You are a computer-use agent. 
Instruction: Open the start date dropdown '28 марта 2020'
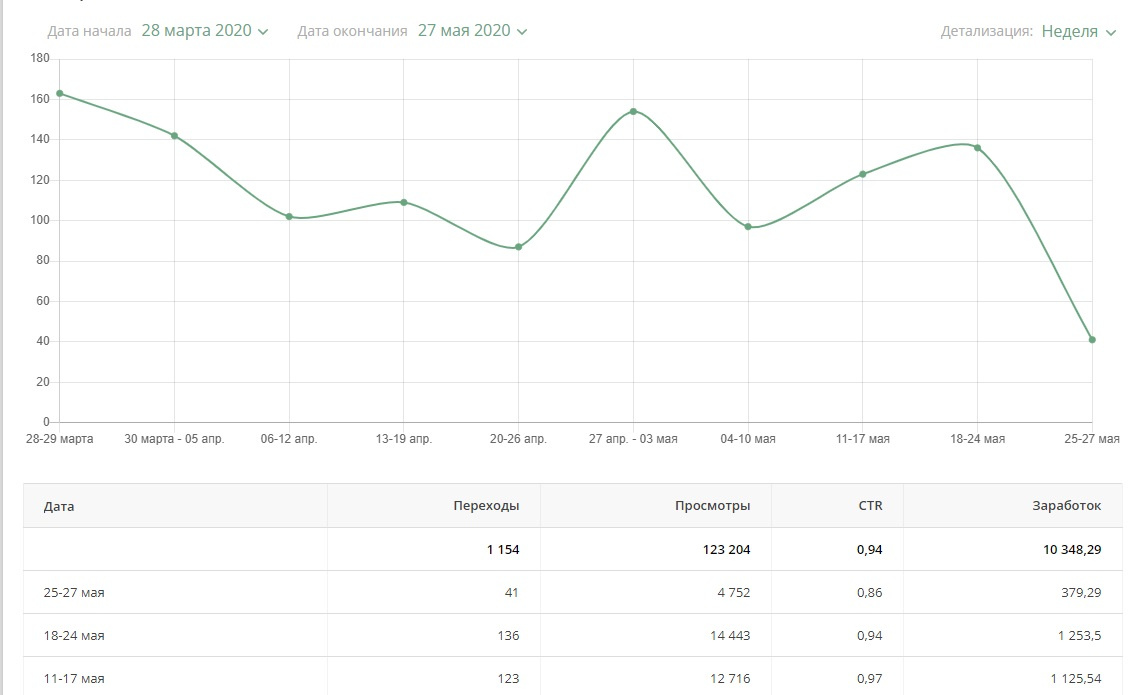pyautogui.click(x=205, y=31)
